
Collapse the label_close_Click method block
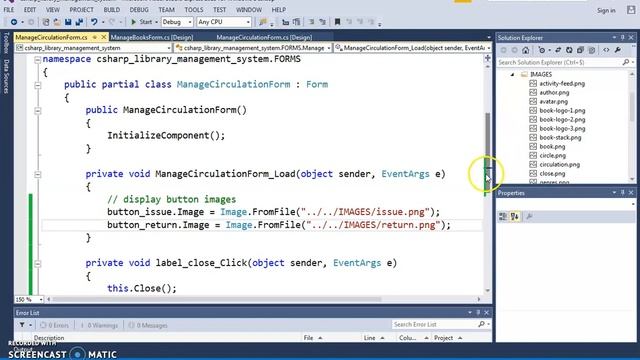coord(38,264)
